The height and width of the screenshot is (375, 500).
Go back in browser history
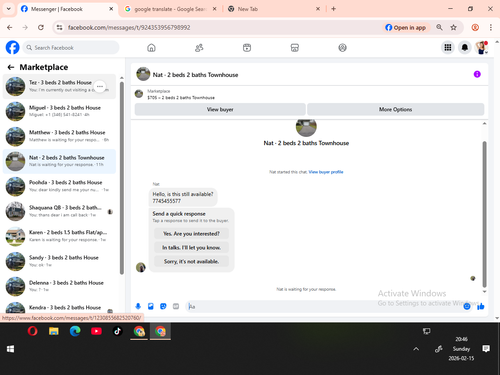pyautogui.click(x=10, y=27)
